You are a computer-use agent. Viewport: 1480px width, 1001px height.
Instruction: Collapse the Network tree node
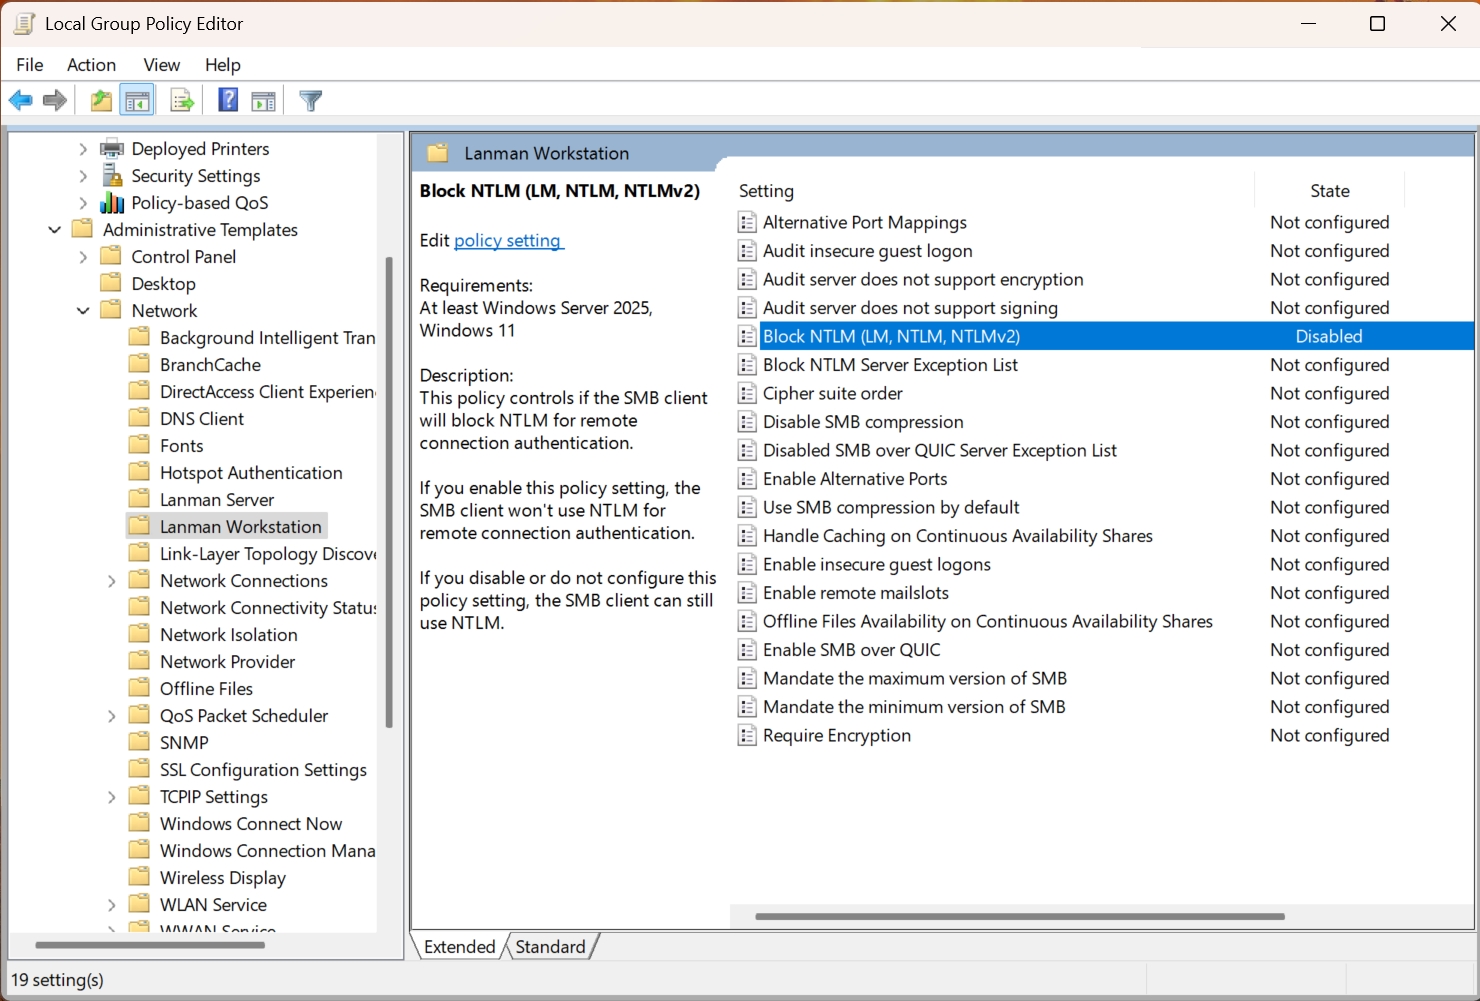[x=83, y=311]
